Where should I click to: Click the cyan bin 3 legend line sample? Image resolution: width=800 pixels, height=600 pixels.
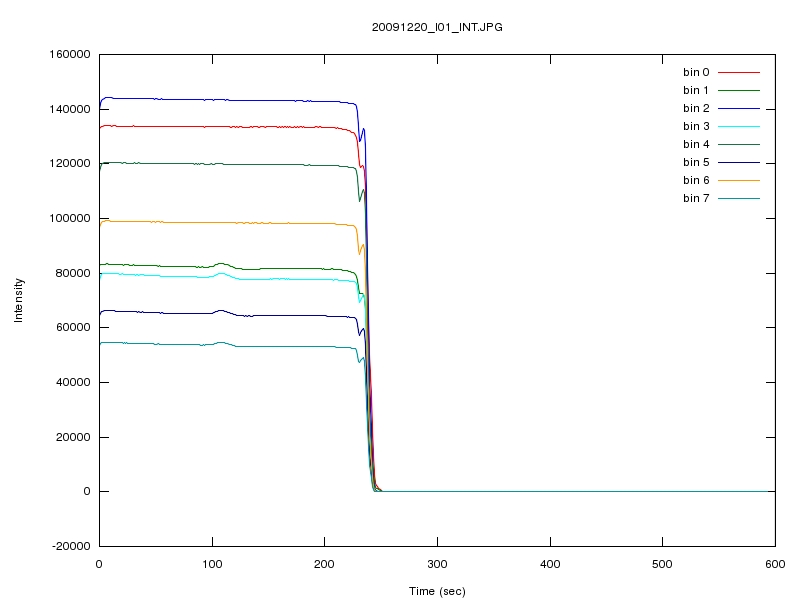coord(739,126)
